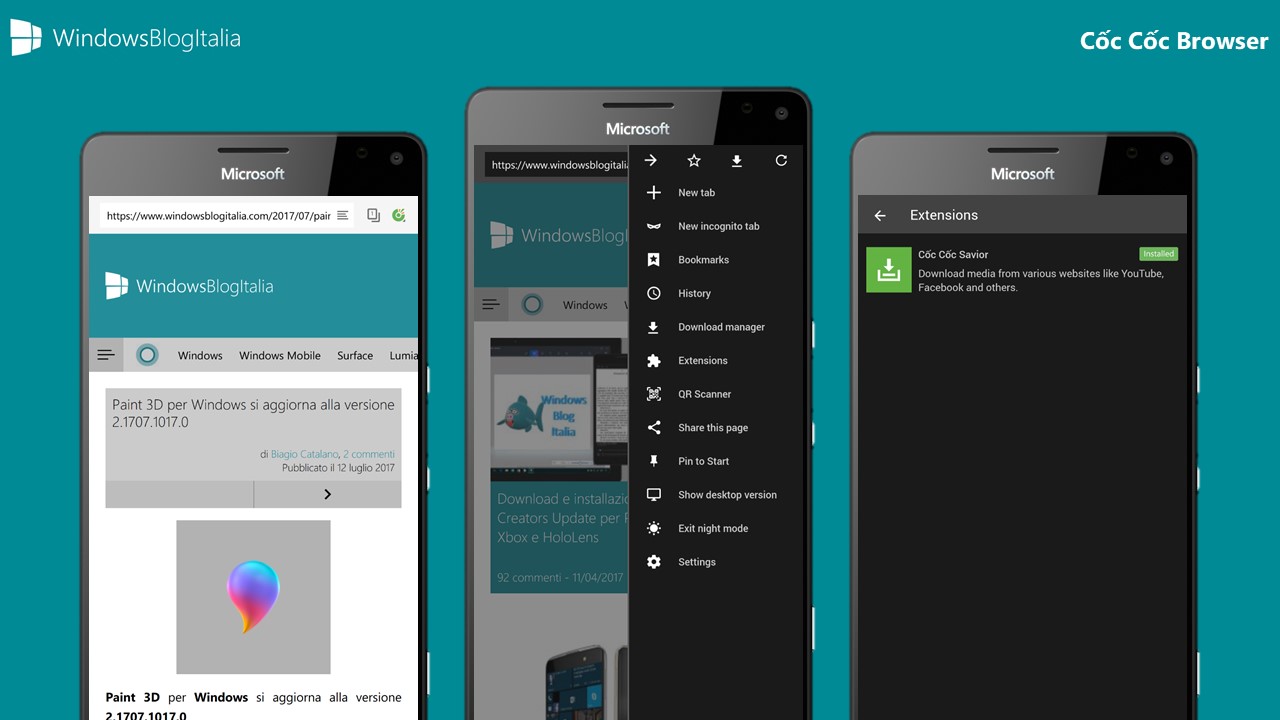
Task: Click the incognito mask icon
Action: click(654, 226)
